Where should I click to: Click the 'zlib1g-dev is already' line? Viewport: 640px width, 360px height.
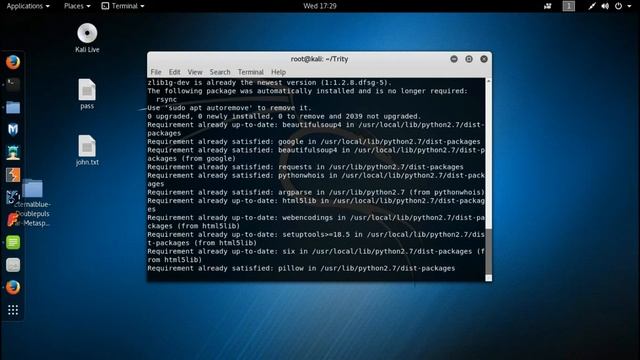click(x=269, y=82)
